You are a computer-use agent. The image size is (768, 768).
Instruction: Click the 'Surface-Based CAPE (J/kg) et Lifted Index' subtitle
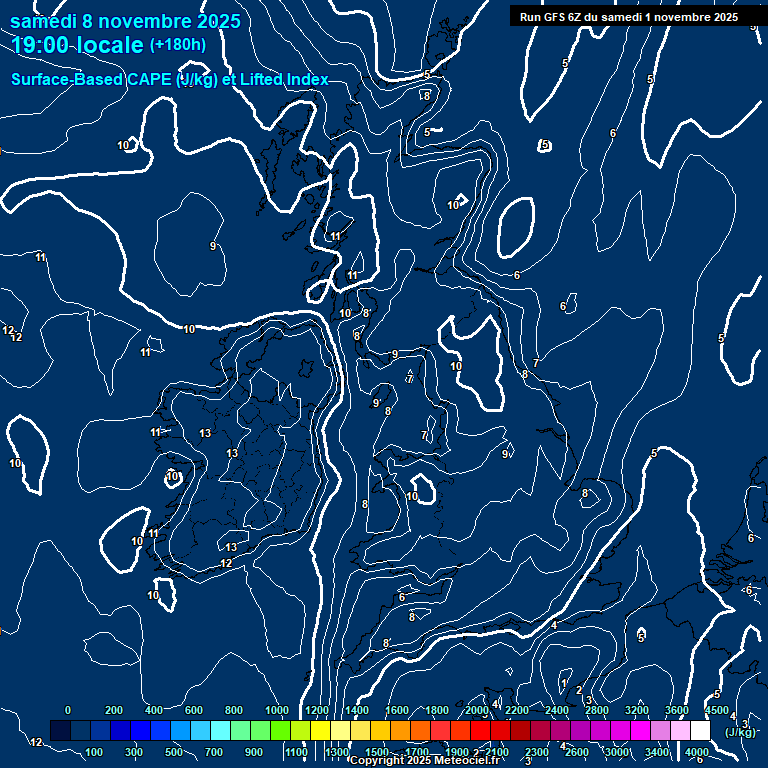170,80
